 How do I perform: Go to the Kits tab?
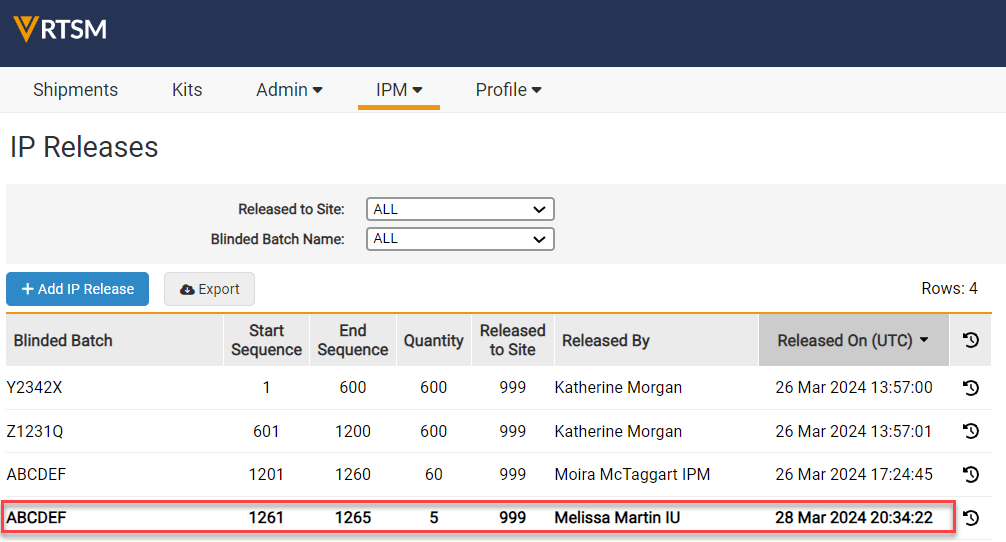[187, 90]
